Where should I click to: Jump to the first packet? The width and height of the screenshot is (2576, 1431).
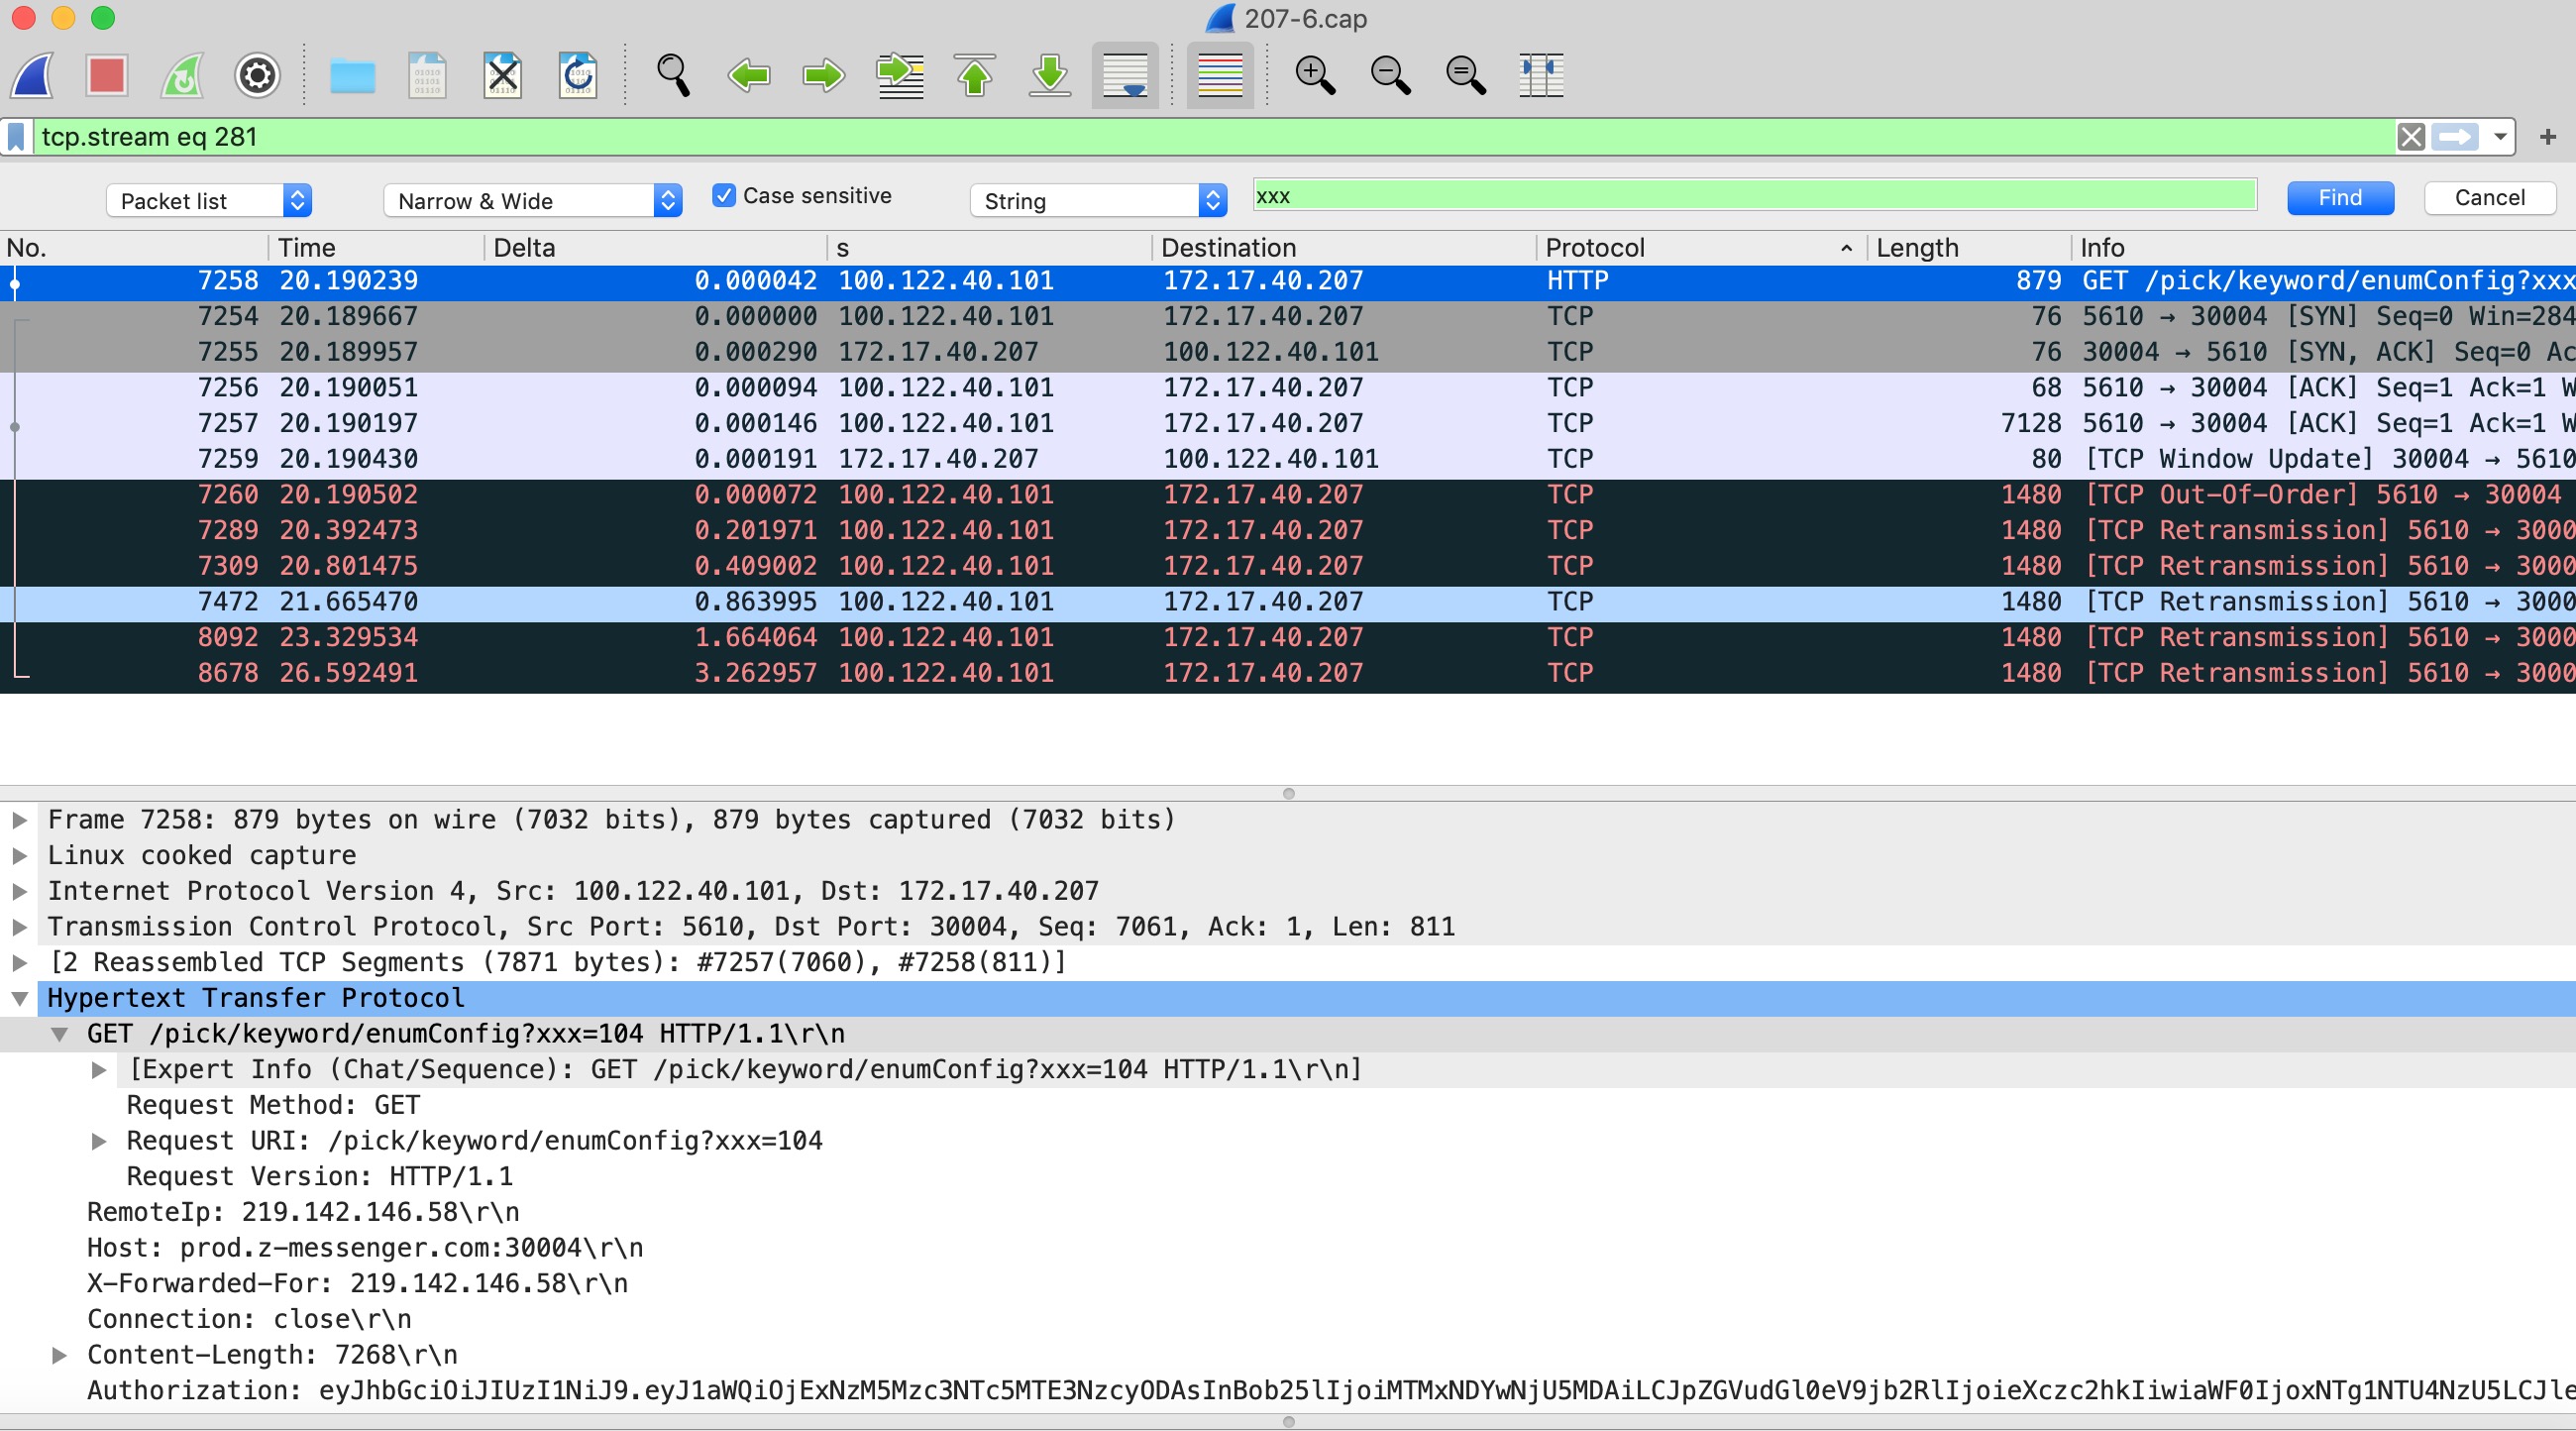coord(975,75)
